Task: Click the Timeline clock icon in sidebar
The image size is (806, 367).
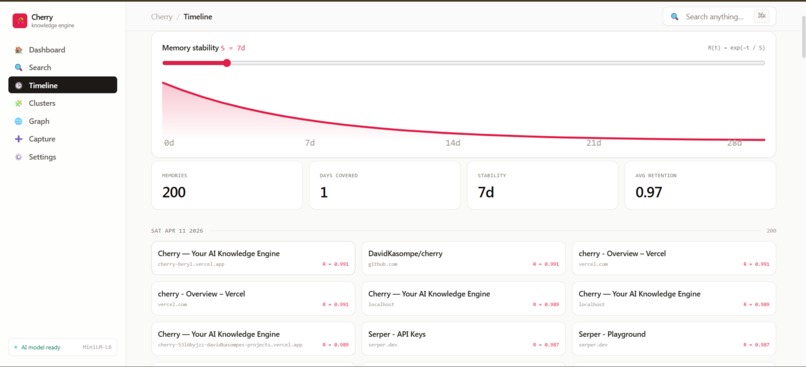Action: coord(19,85)
